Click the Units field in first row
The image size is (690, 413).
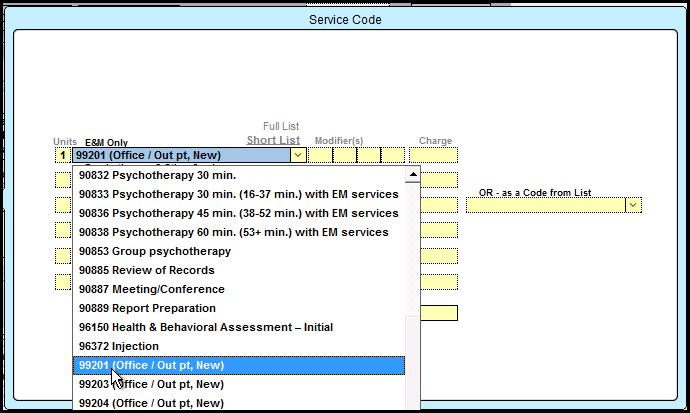62,155
